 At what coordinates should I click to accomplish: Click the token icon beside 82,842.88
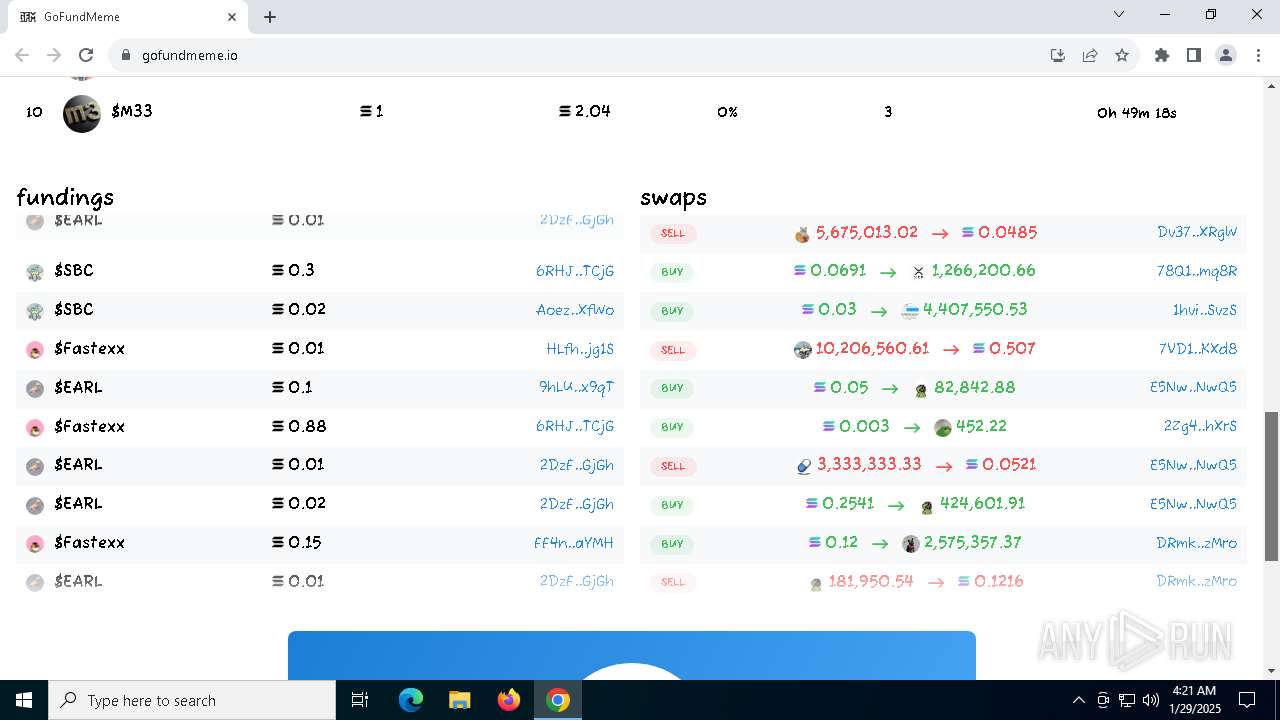(x=921, y=390)
